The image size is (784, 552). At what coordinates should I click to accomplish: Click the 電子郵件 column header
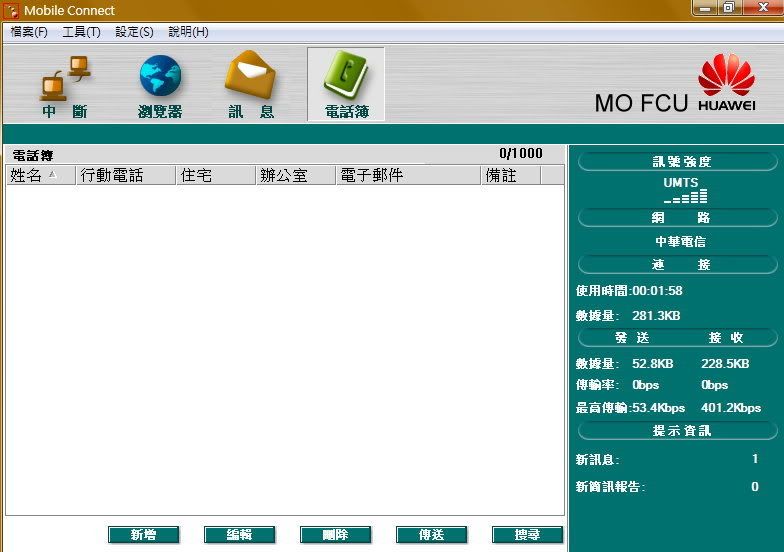(407, 175)
